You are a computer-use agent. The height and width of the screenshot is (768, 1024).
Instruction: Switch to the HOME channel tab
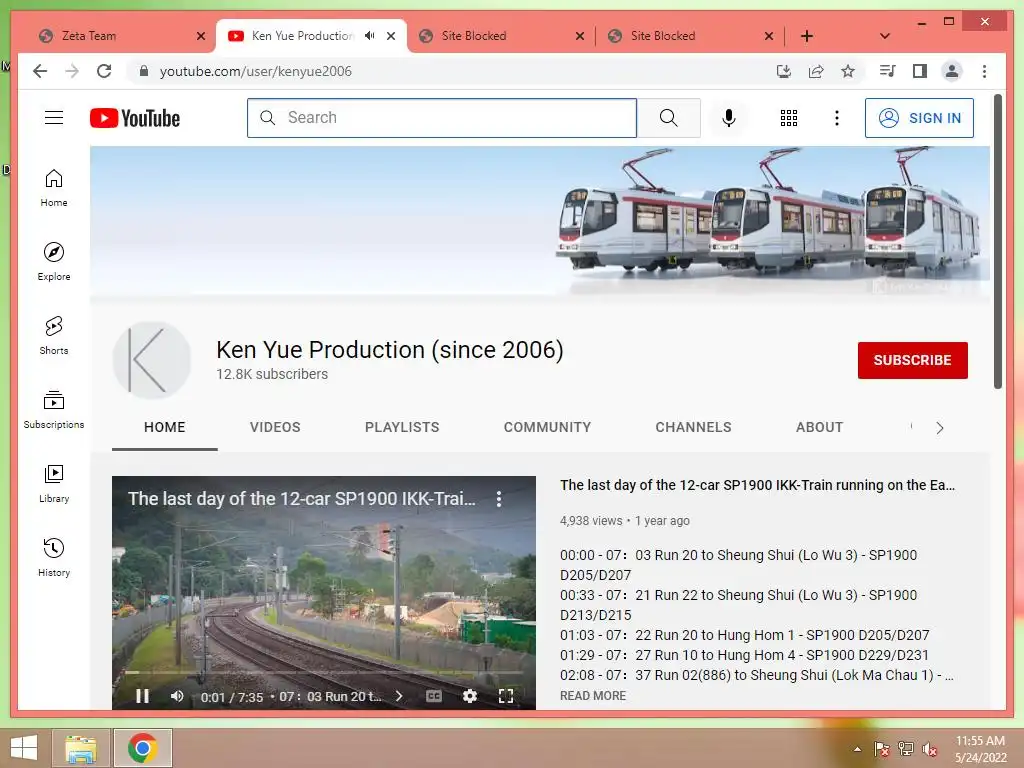[x=165, y=427]
